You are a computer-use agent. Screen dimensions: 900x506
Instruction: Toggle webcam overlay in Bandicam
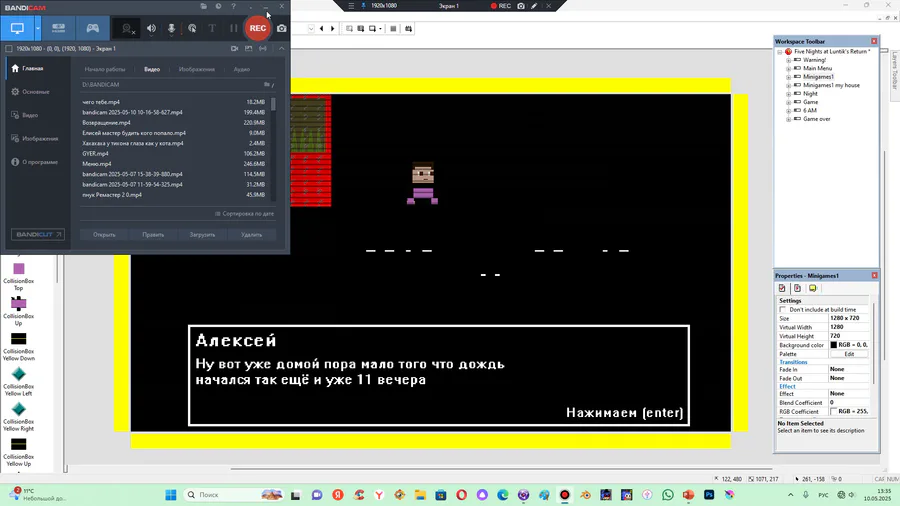point(127,28)
